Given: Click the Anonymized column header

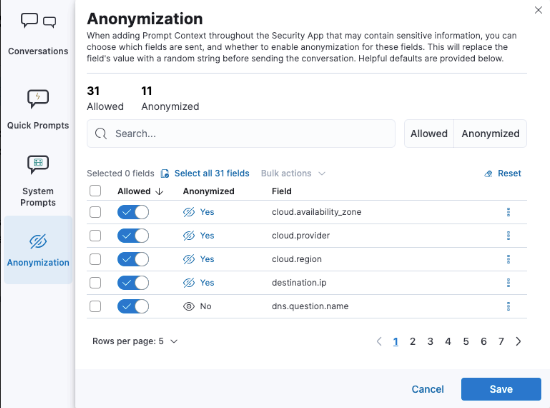Looking at the screenshot, I should coord(208,191).
